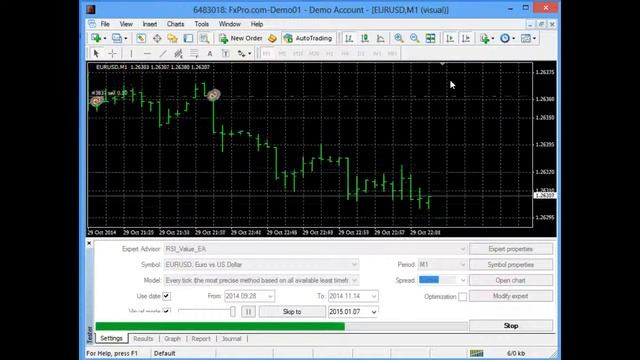
Task: Expand the Period M1 dropdown
Action: 462,265
